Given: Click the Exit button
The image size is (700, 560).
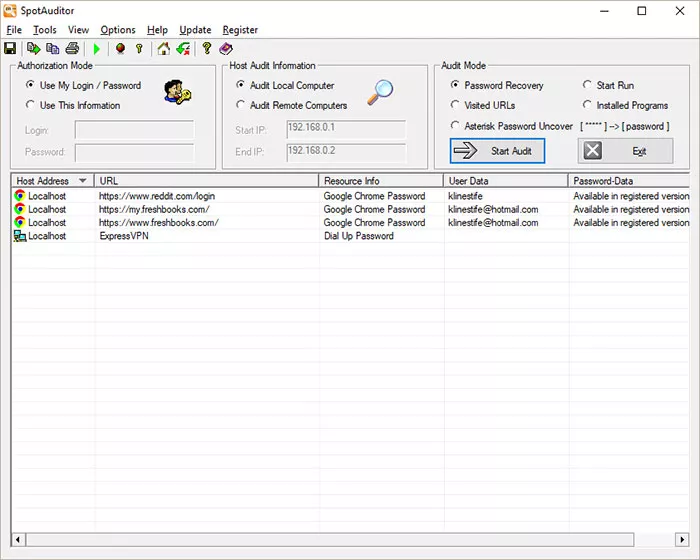Looking at the screenshot, I should 625,151.
